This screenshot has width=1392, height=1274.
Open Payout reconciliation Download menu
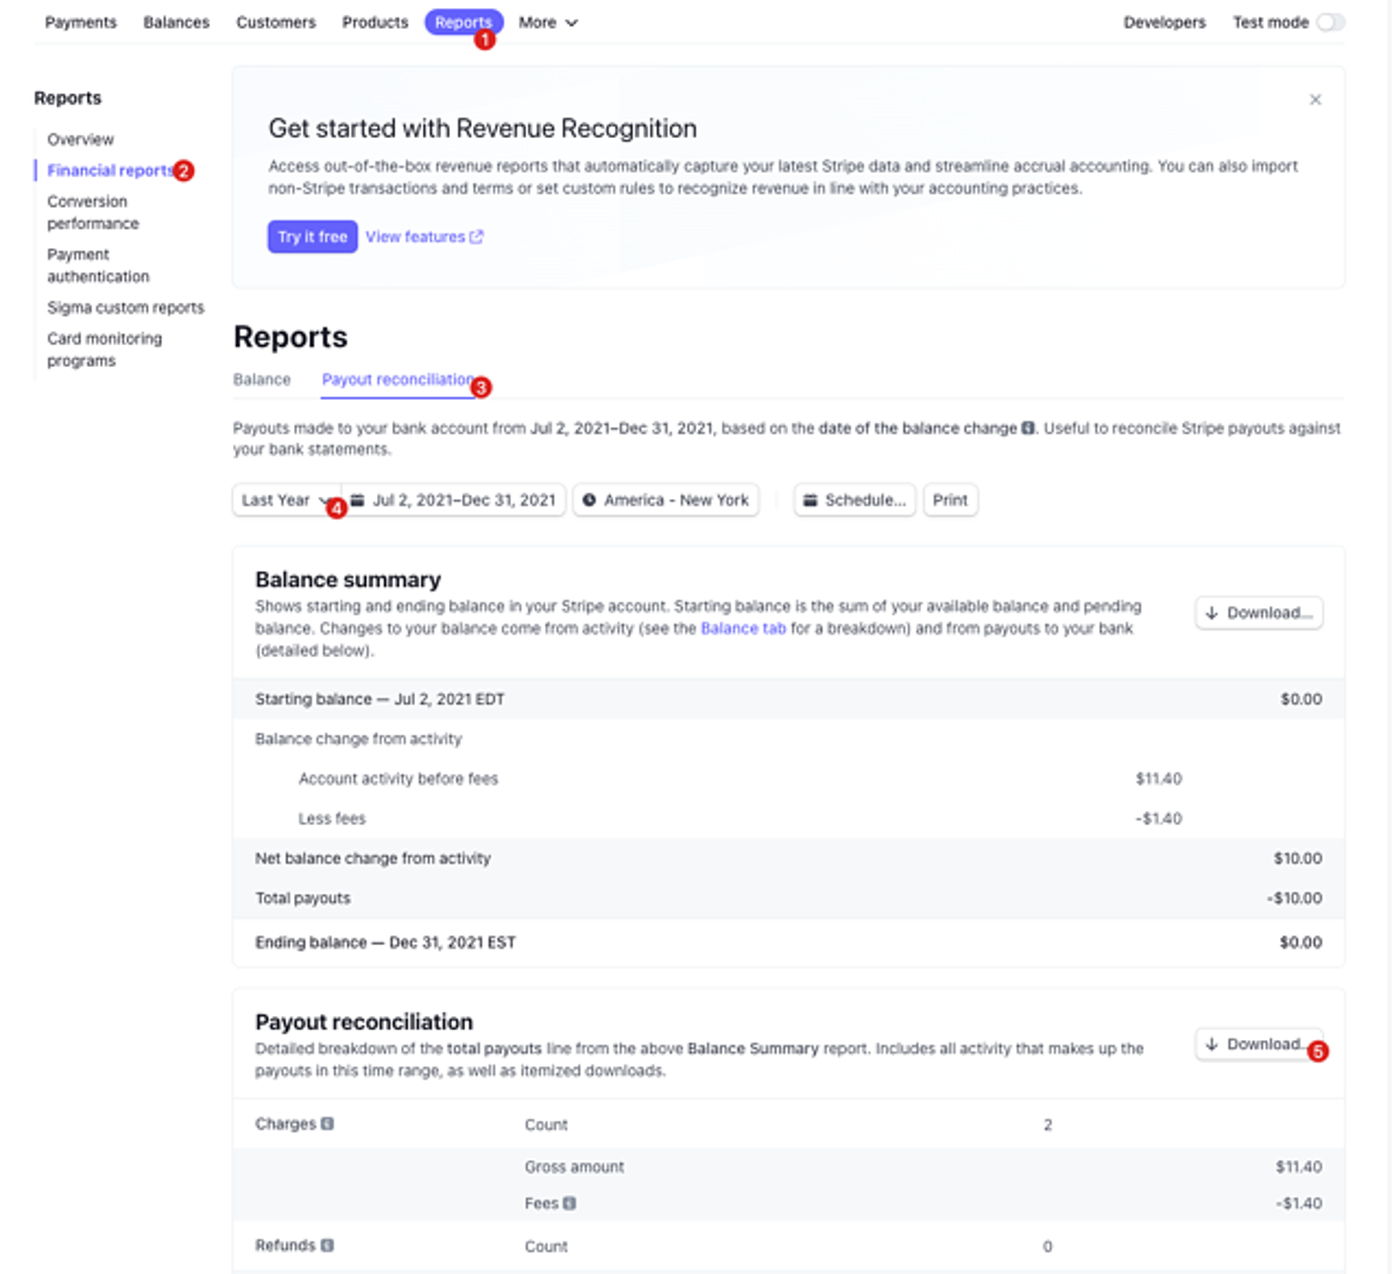coord(1259,1044)
